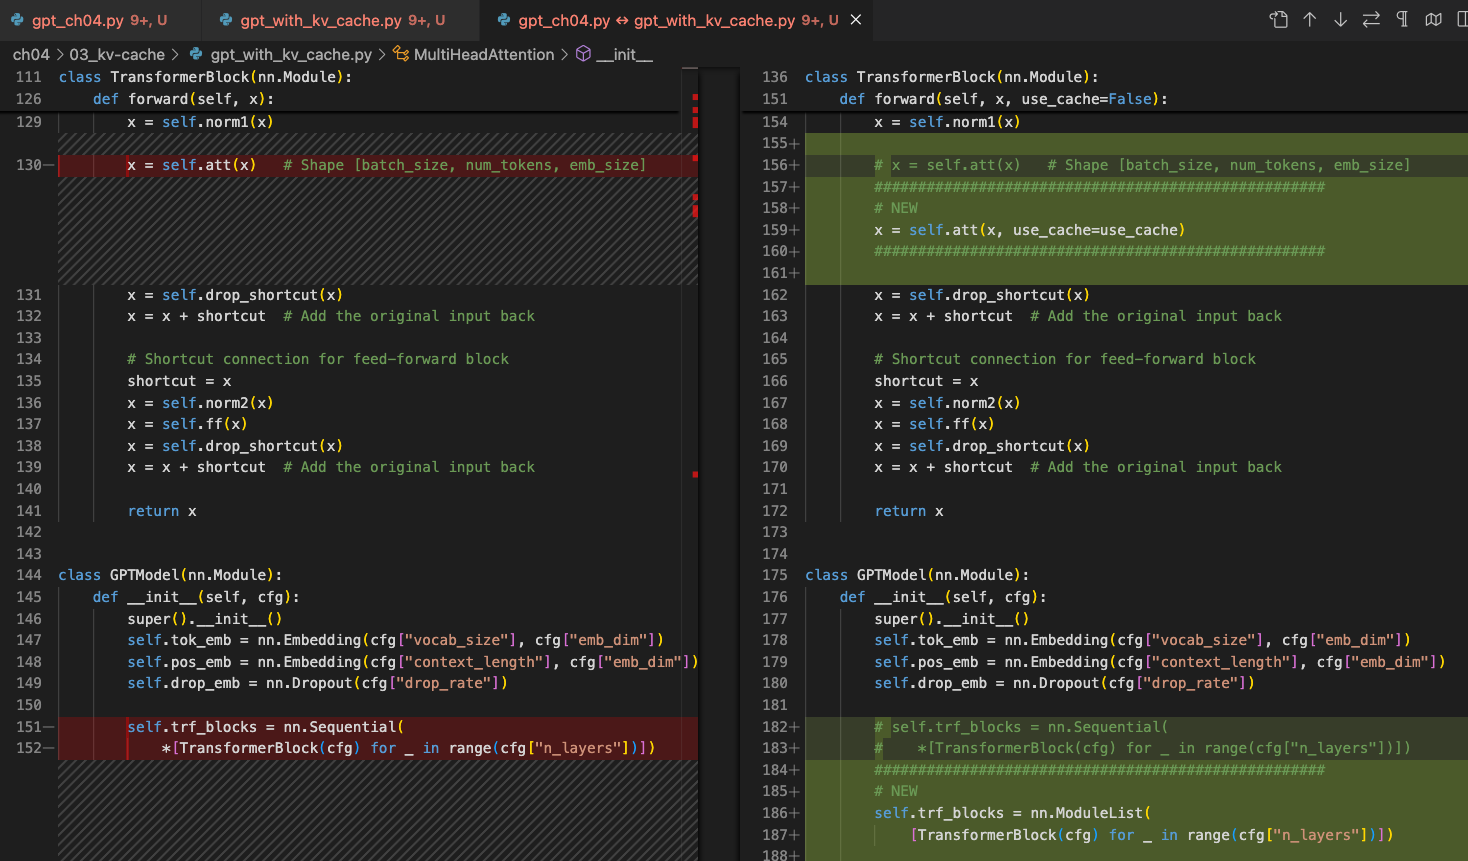Close the diff comparison tab
This screenshot has width=1468, height=861.
point(855,19)
